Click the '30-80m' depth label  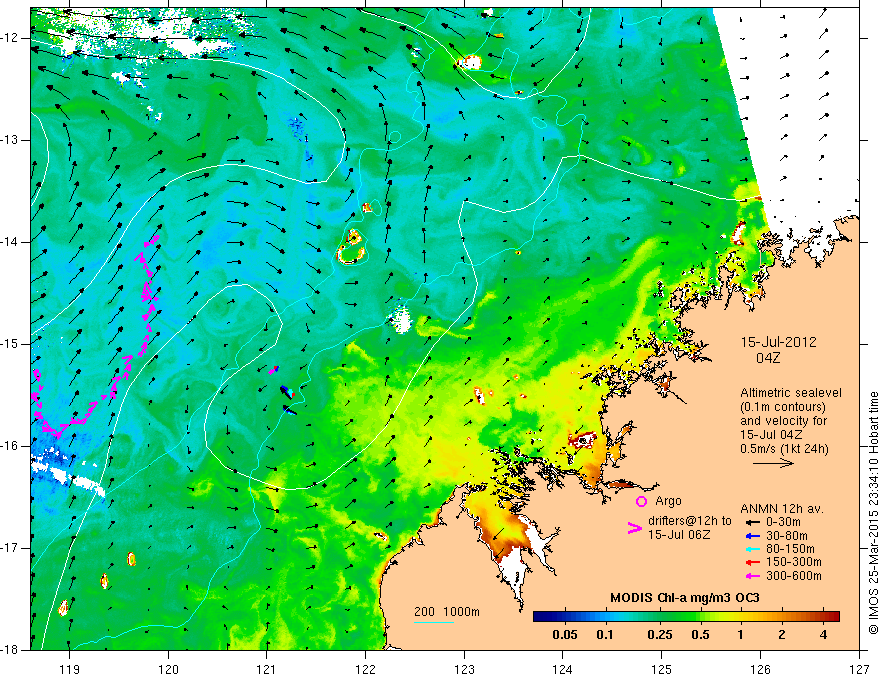pyautogui.click(x=787, y=535)
